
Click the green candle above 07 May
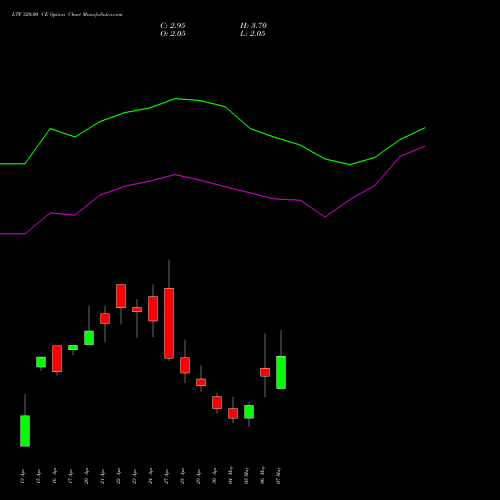click(x=281, y=372)
